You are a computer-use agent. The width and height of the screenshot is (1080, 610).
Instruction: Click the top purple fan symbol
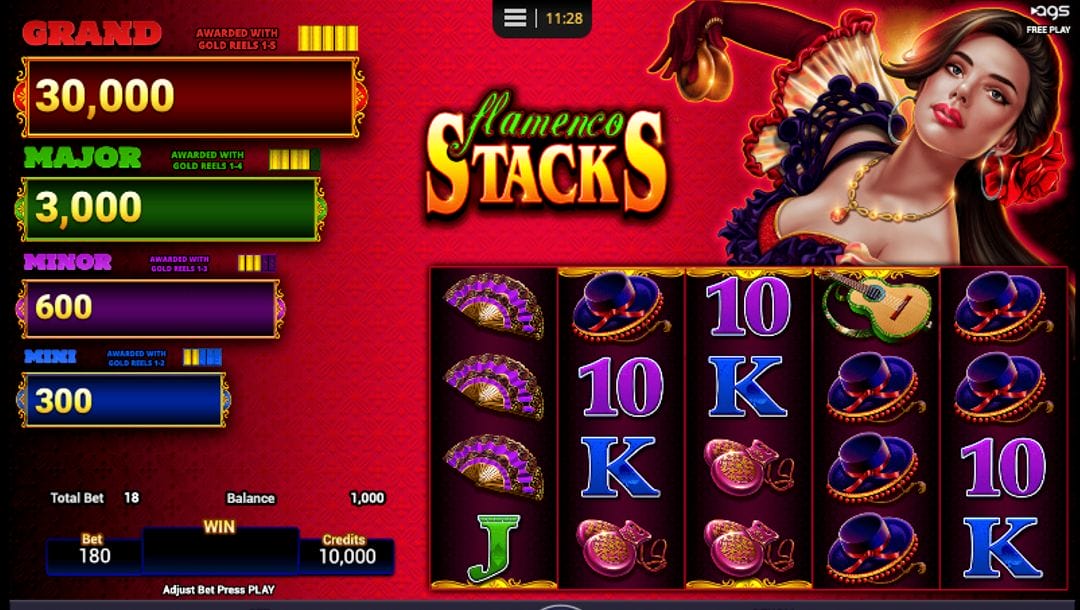[x=493, y=306]
